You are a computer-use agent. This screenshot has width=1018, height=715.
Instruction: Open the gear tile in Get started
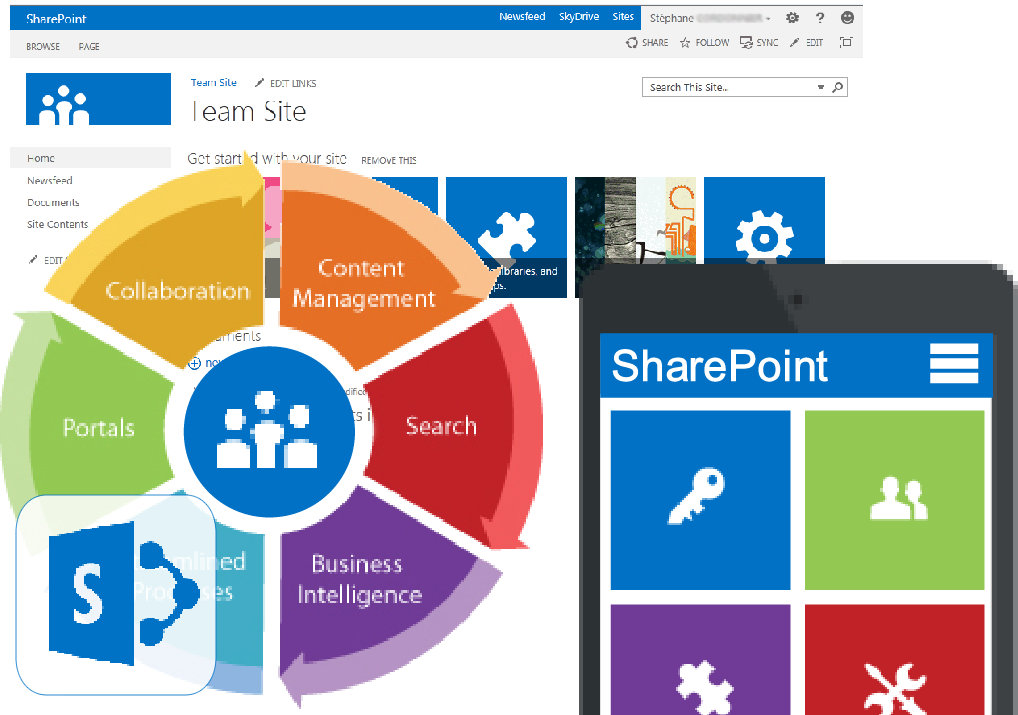[x=764, y=220]
